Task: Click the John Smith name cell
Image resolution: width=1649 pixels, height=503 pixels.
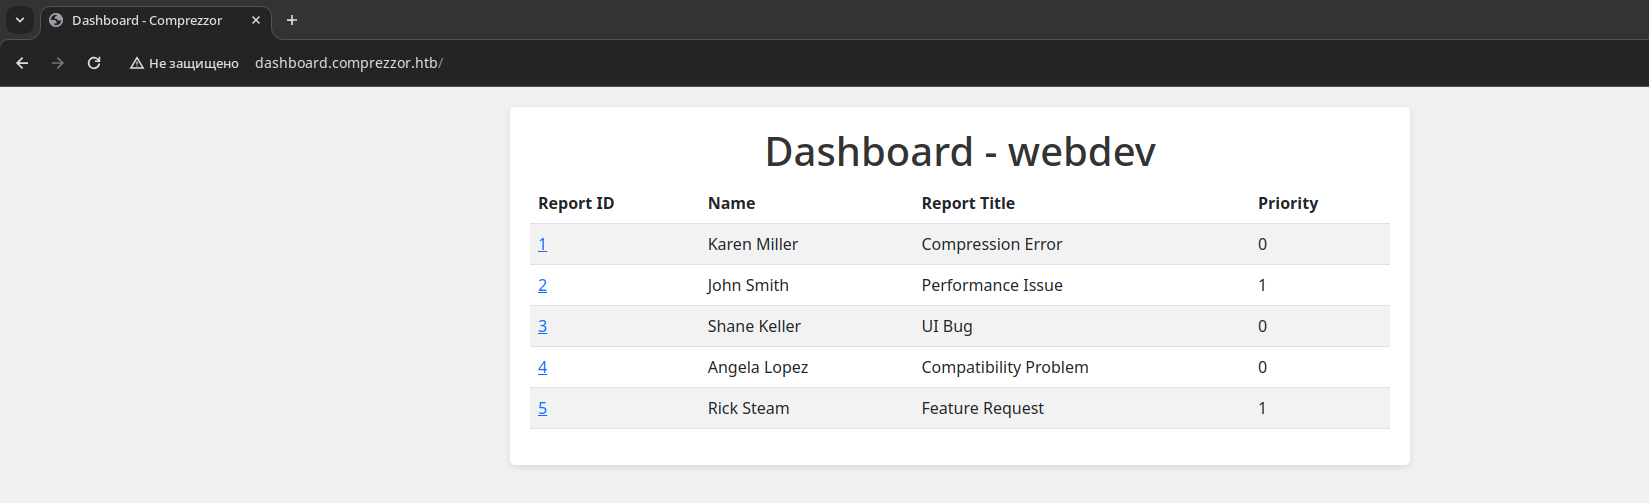Action: (x=748, y=285)
